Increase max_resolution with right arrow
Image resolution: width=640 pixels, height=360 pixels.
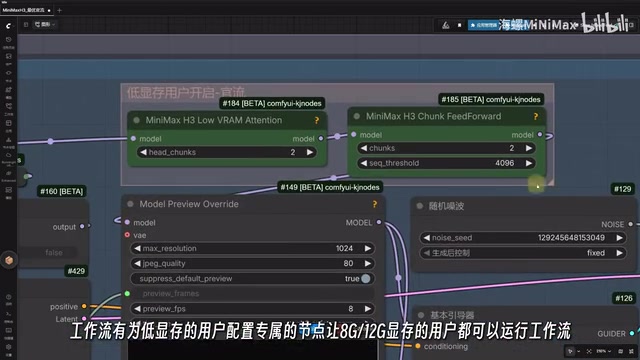(x=368, y=249)
